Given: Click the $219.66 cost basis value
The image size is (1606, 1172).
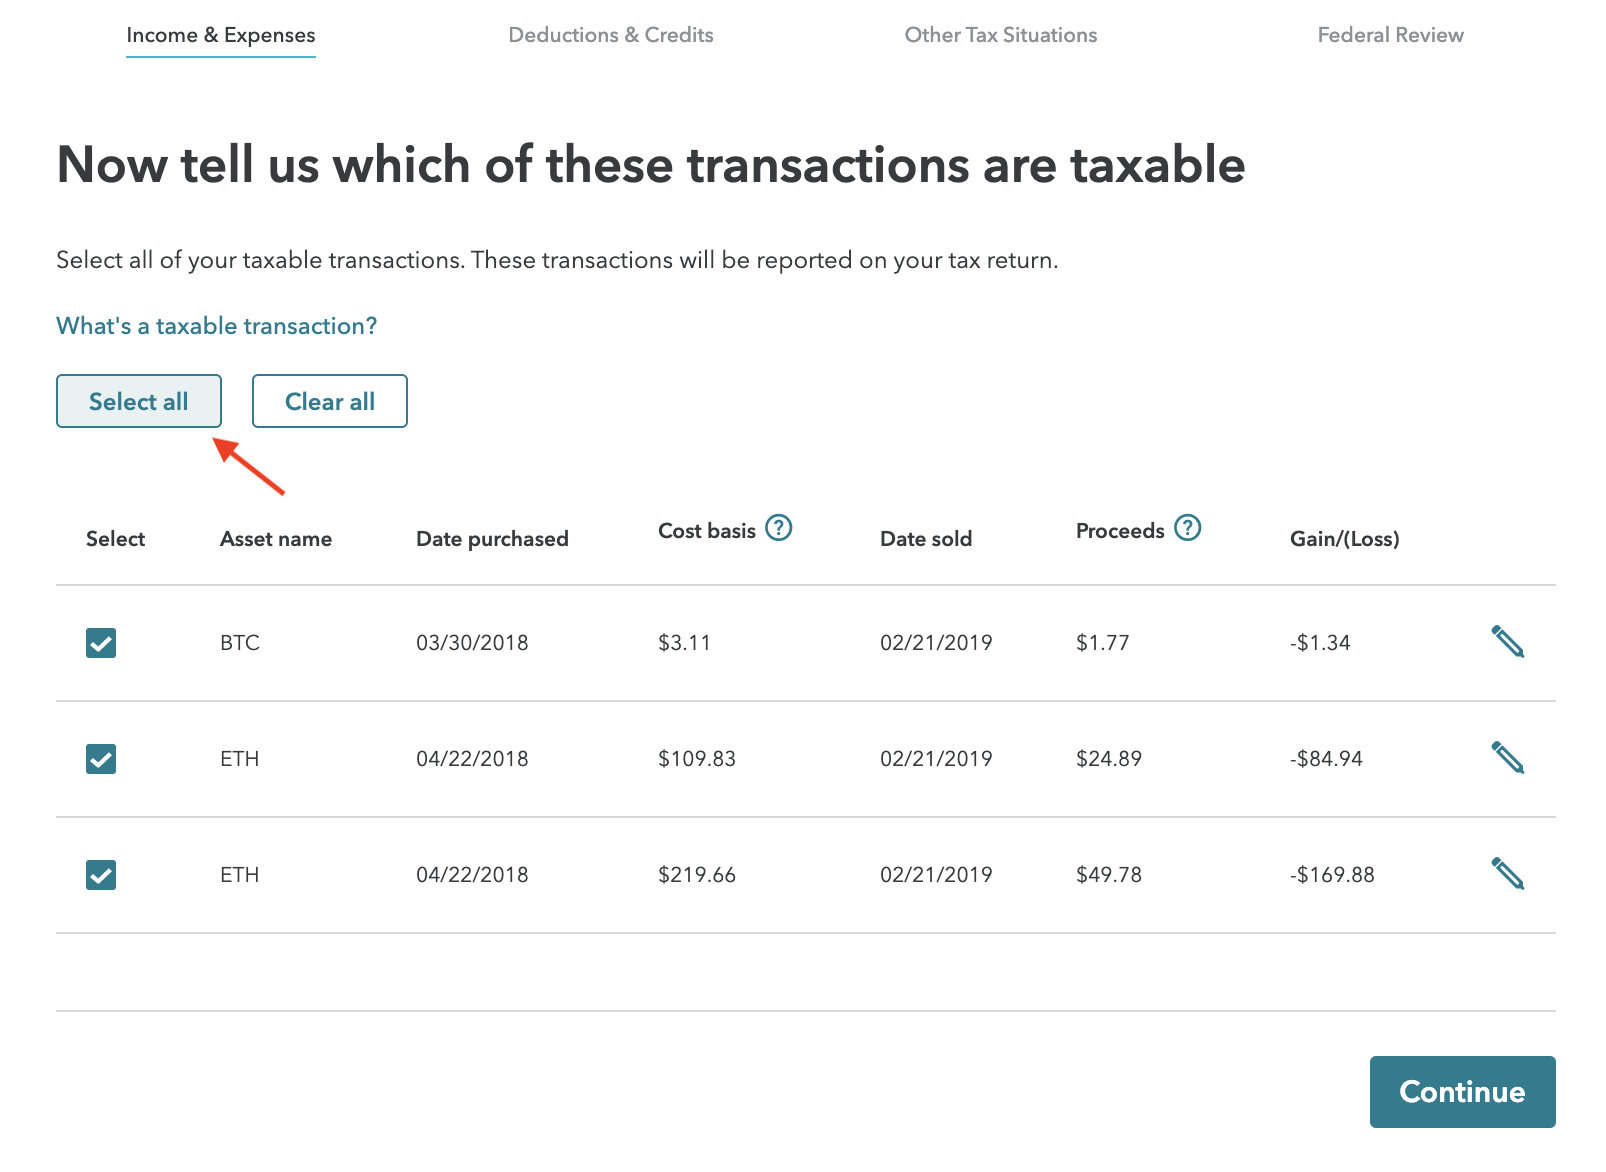Looking at the screenshot, I should pyautogui.click(x=697, y=875).
